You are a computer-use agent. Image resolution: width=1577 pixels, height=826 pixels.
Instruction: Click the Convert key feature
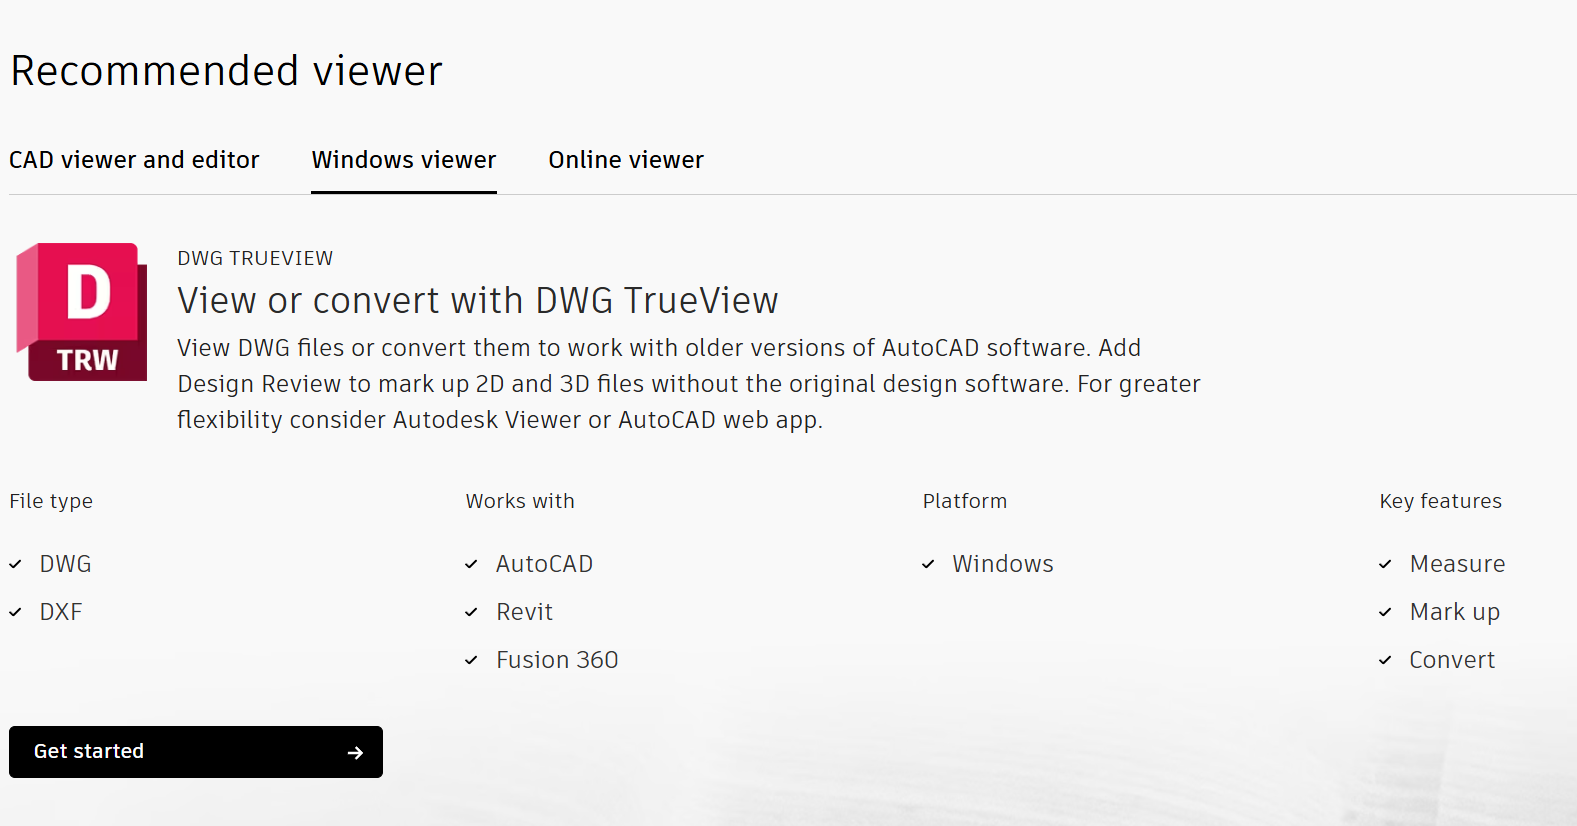click(x=1452, y=660)
